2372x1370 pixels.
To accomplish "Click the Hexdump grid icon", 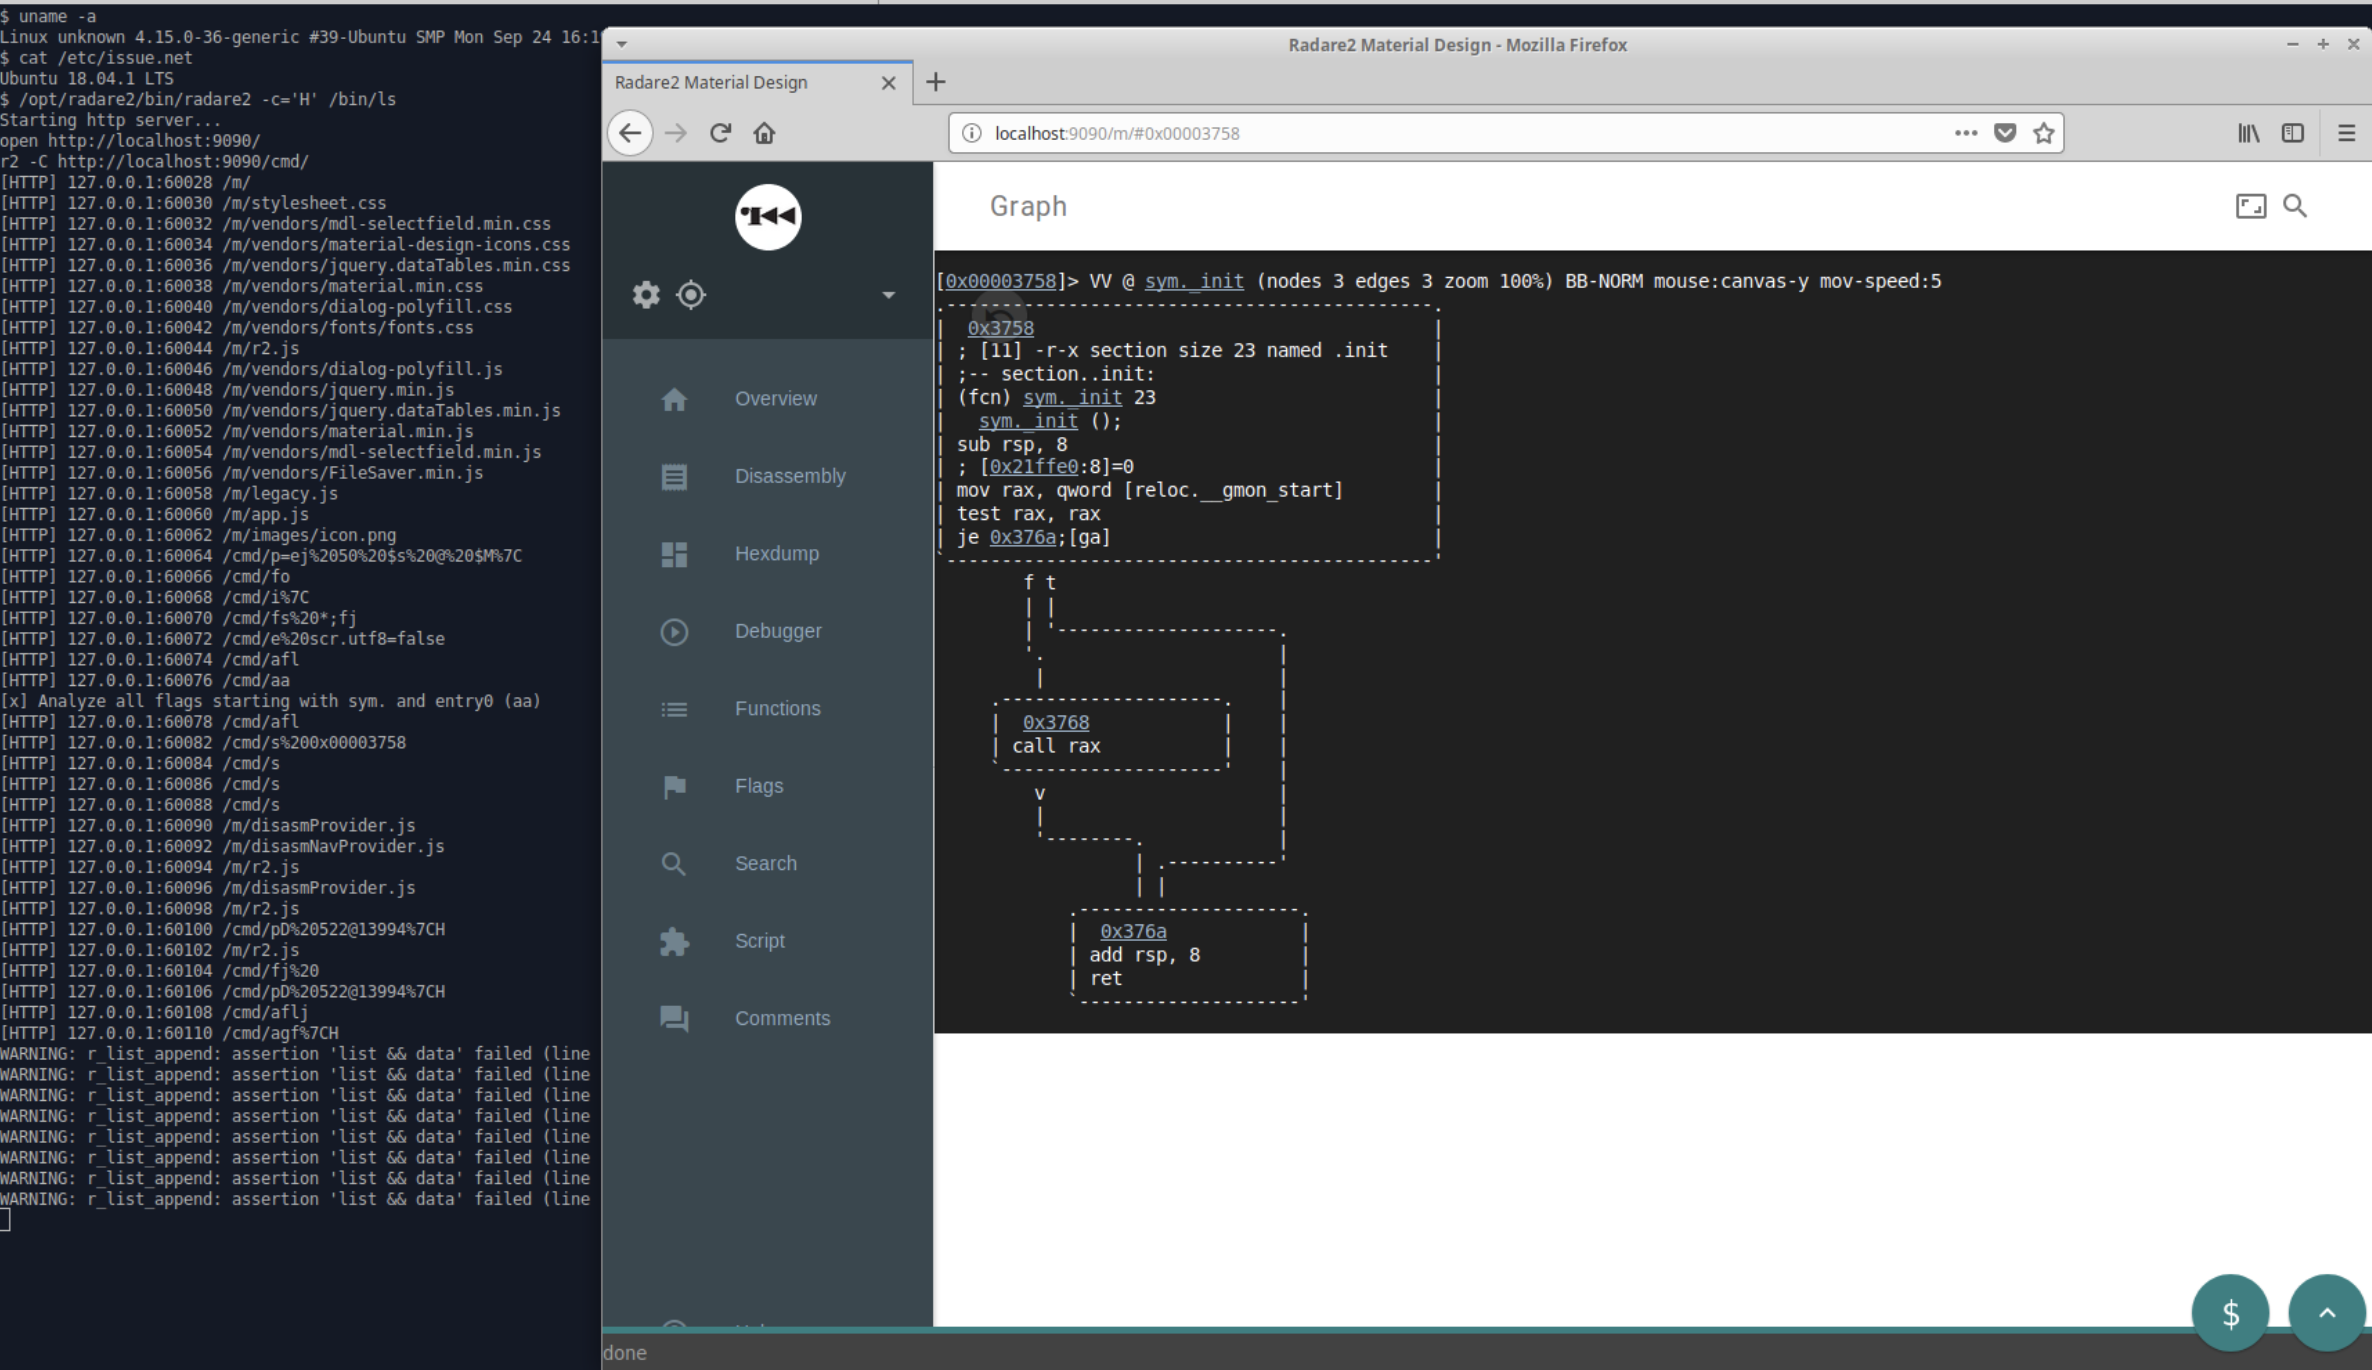I will point(674,554).
